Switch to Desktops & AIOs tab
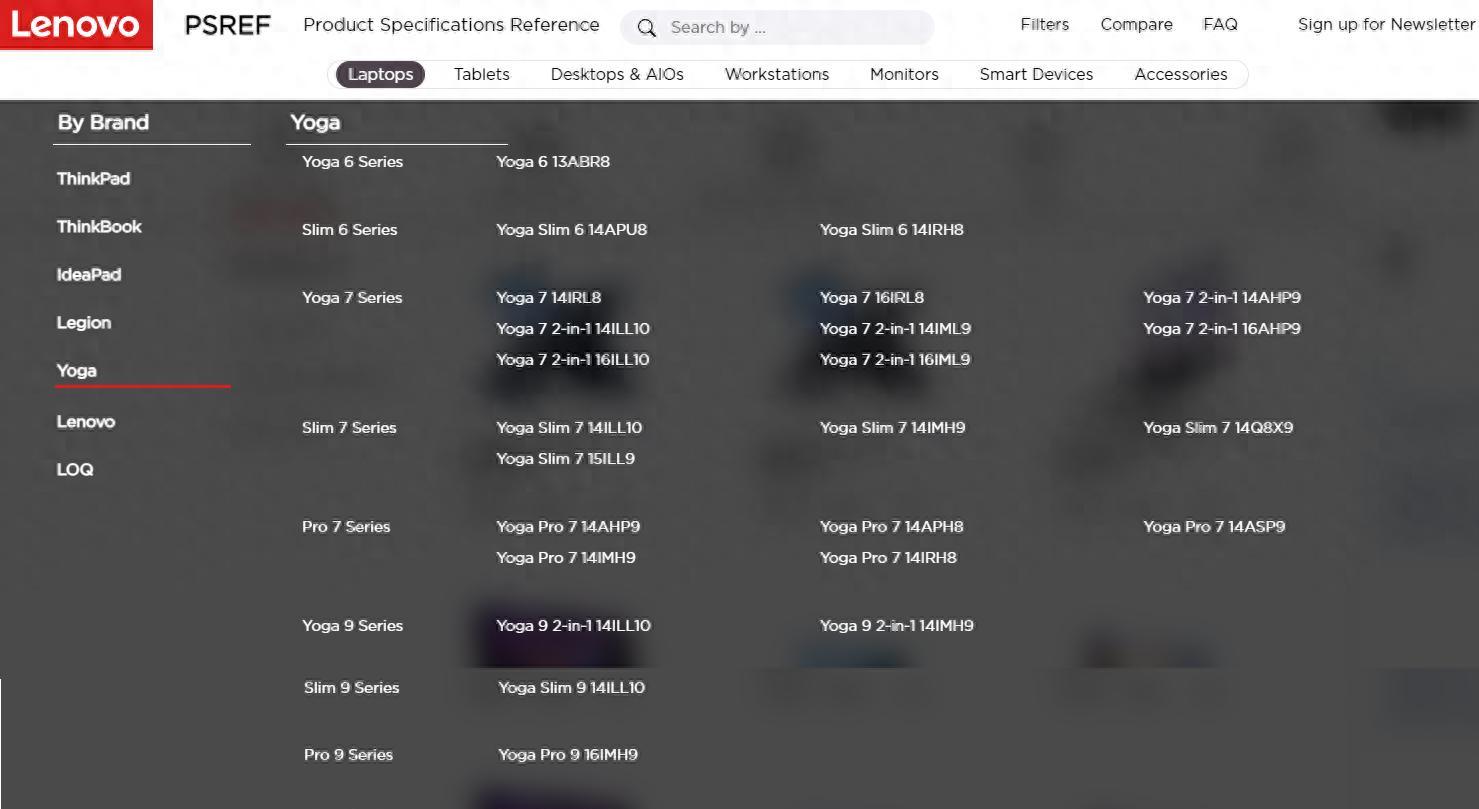Image resolution: width=1479 pixels, height=809 pixels. (617, 74)
